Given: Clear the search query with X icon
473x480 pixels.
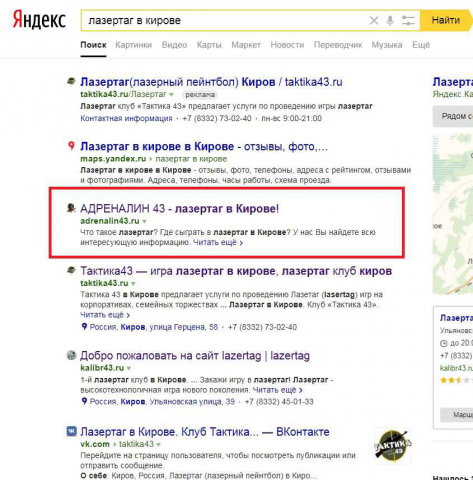Looking at the screenshot, I should [x=374, y=21].
